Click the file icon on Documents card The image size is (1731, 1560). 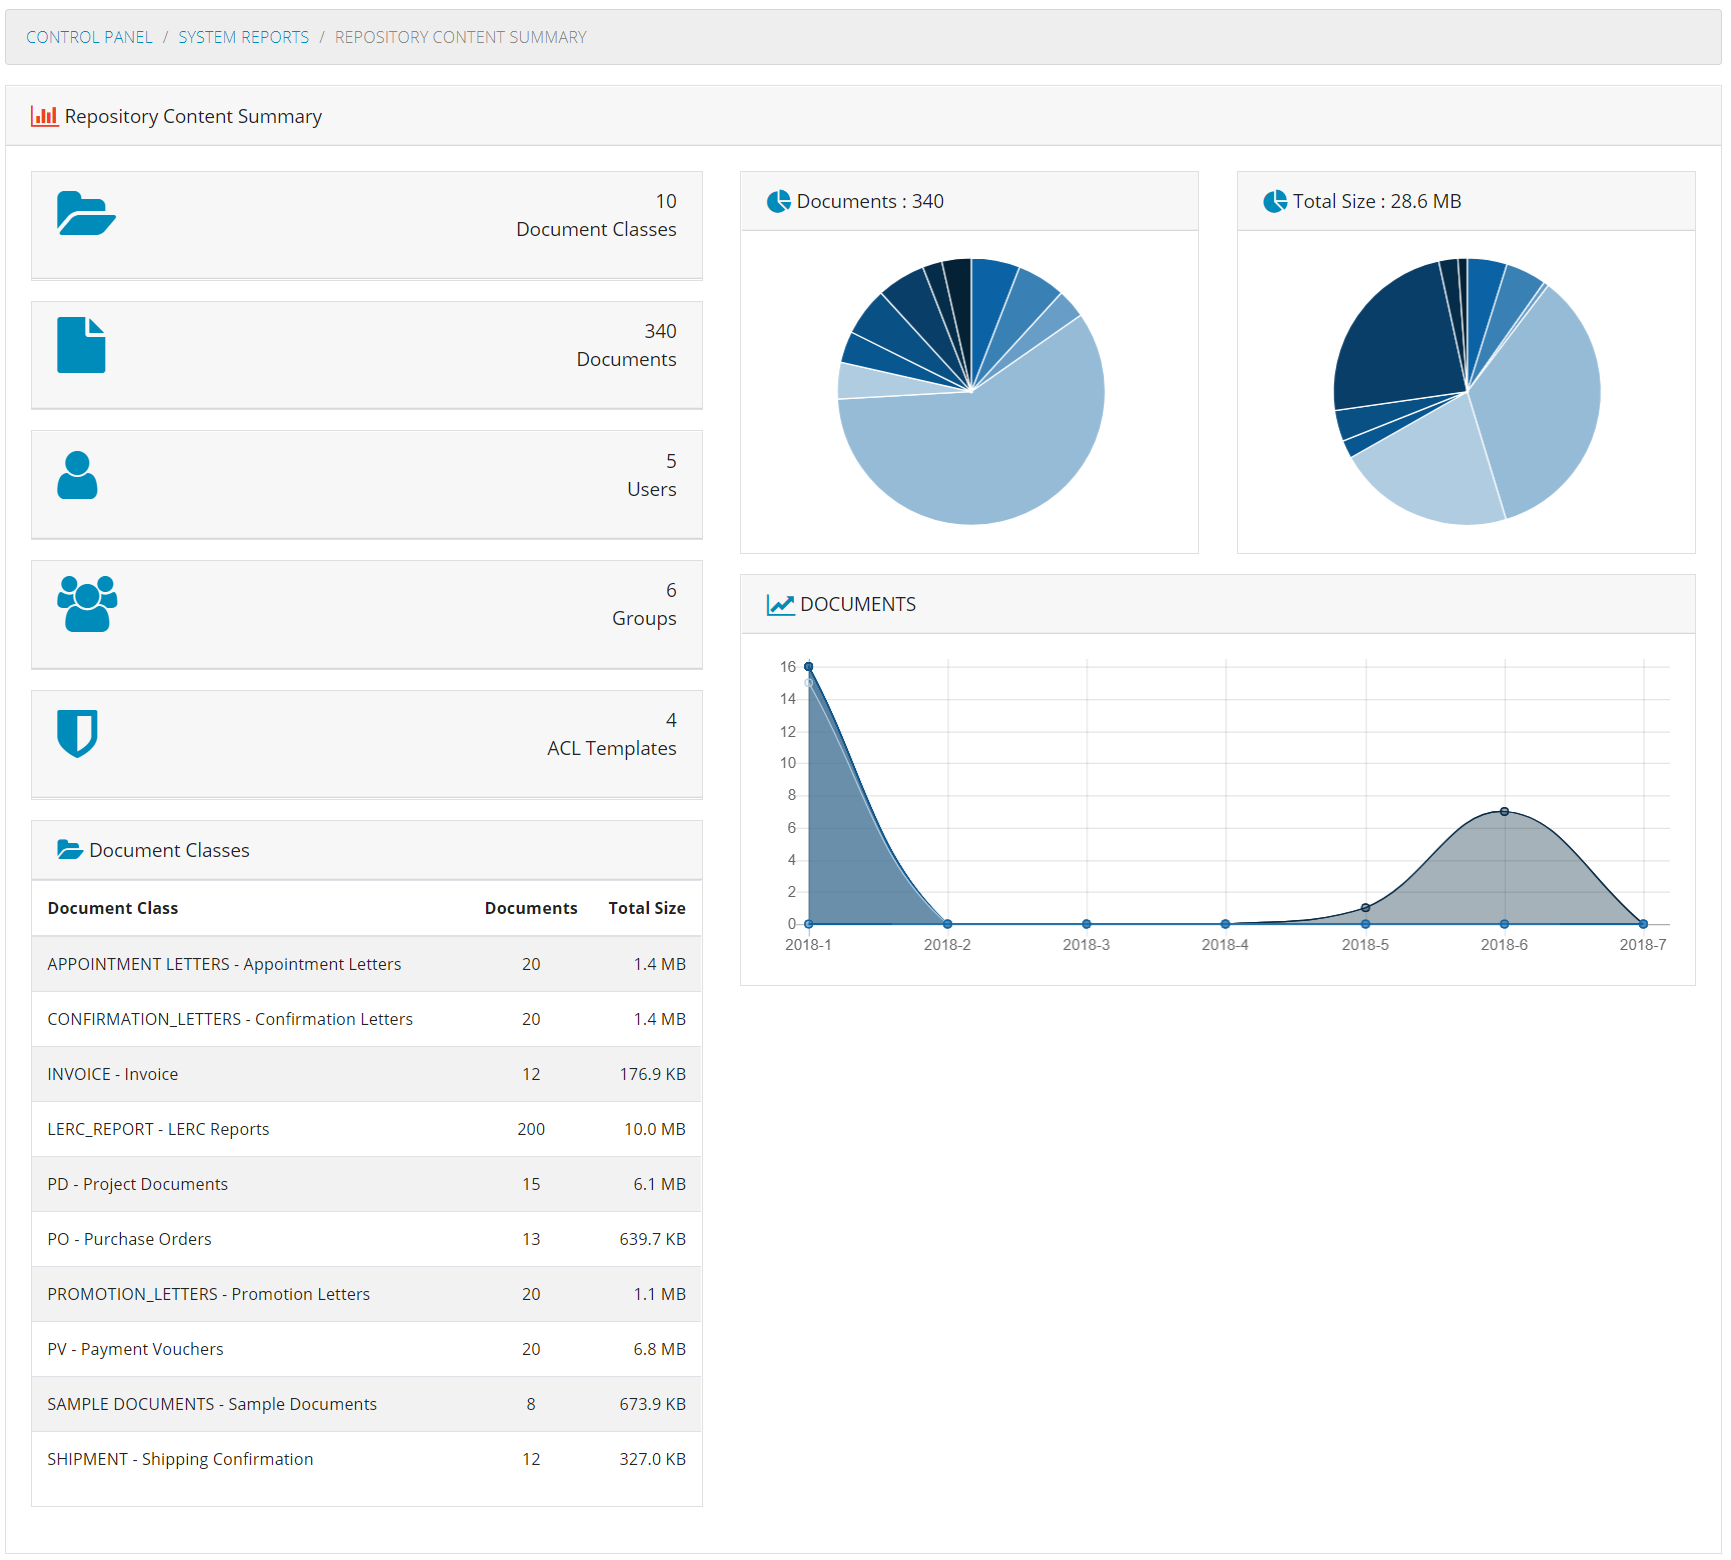pos(81,345)
